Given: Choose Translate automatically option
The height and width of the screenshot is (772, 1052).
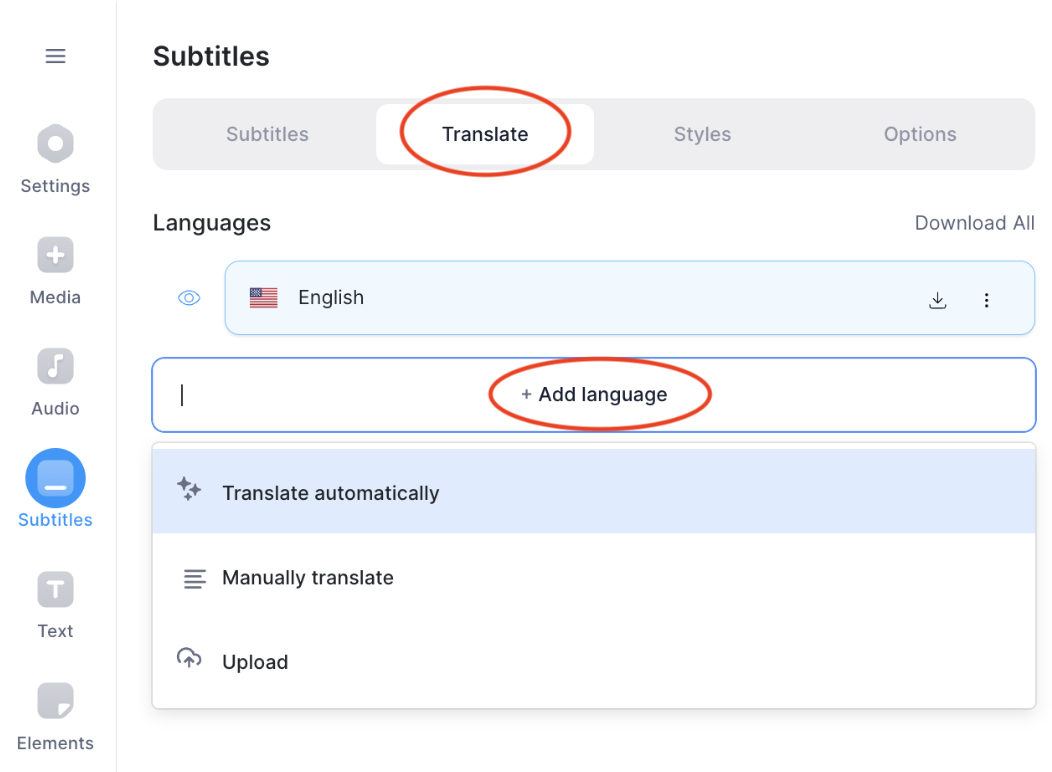Looking at the screenshot, I should click(594, 492).
